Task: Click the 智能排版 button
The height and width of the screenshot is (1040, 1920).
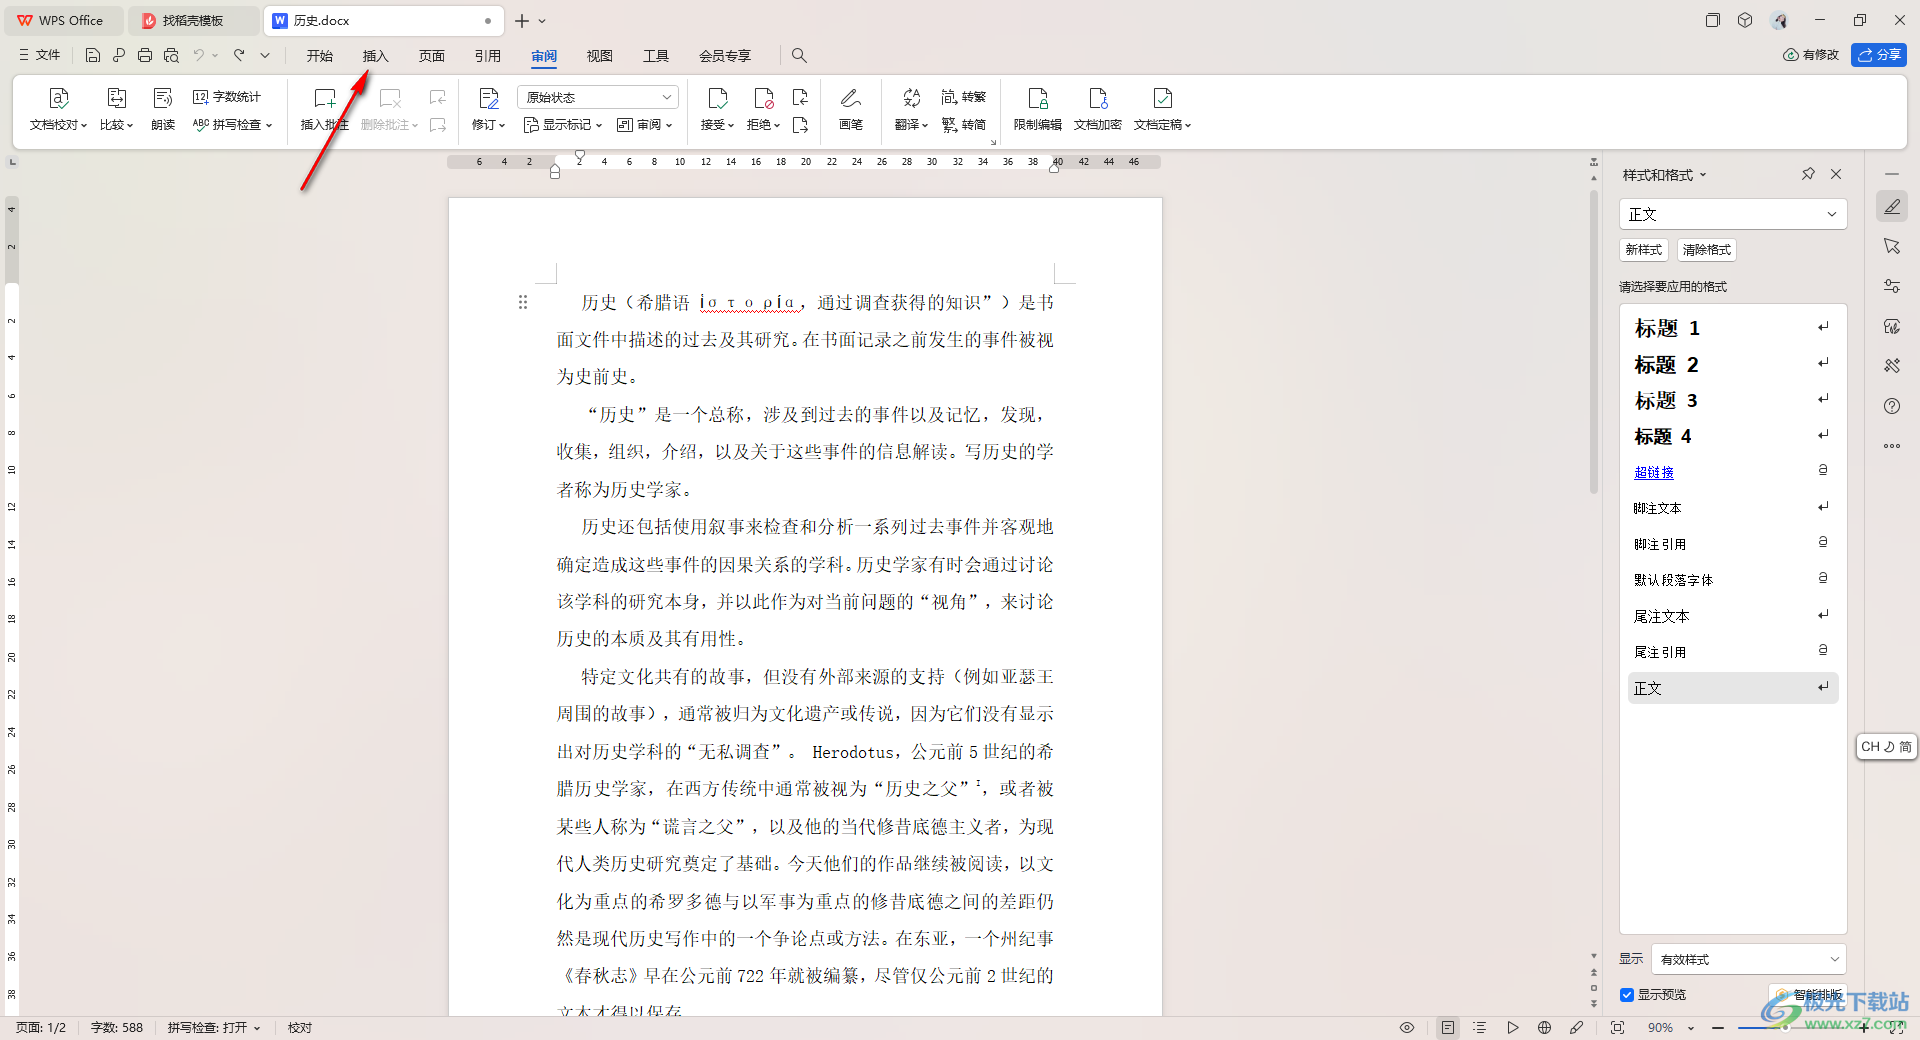Action: coord(1808,995)
